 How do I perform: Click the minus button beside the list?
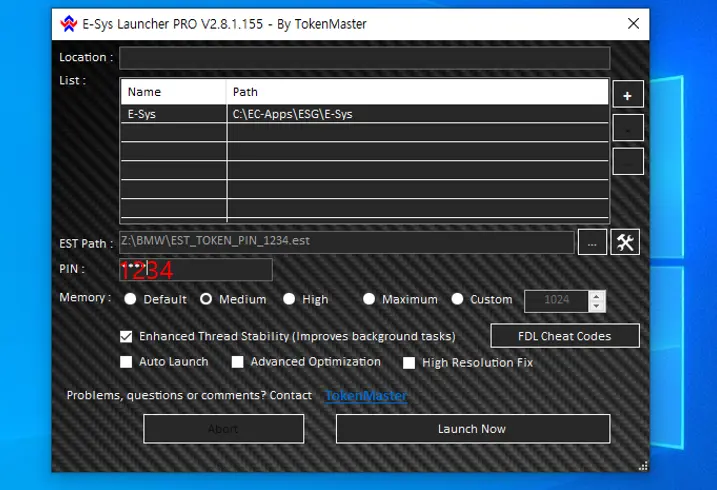click(627, 129)
